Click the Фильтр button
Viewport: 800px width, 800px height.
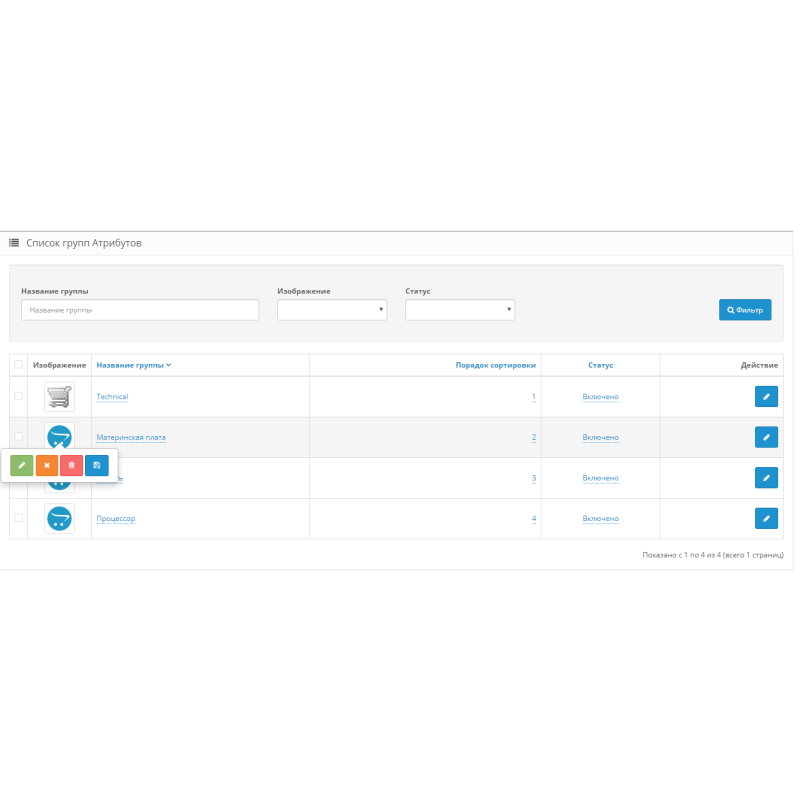pyautogui.click(x=745, y=310)
